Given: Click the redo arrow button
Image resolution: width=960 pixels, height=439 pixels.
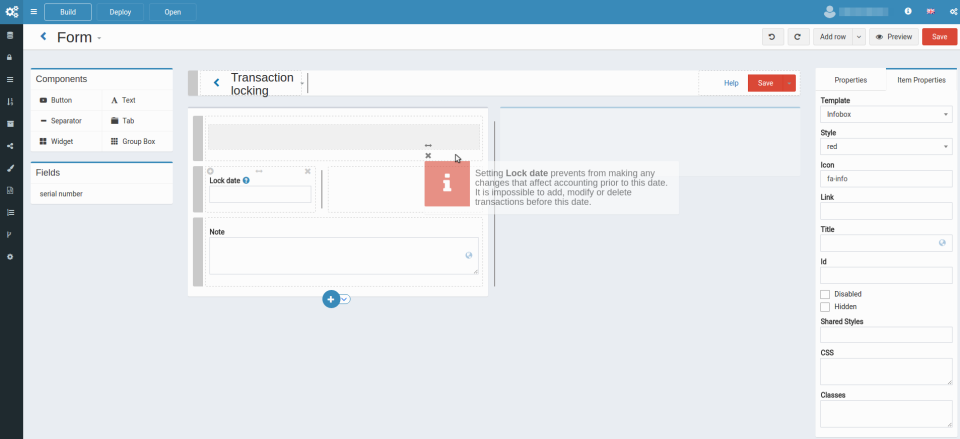Looking at the screenshot, I should point(796,37).
